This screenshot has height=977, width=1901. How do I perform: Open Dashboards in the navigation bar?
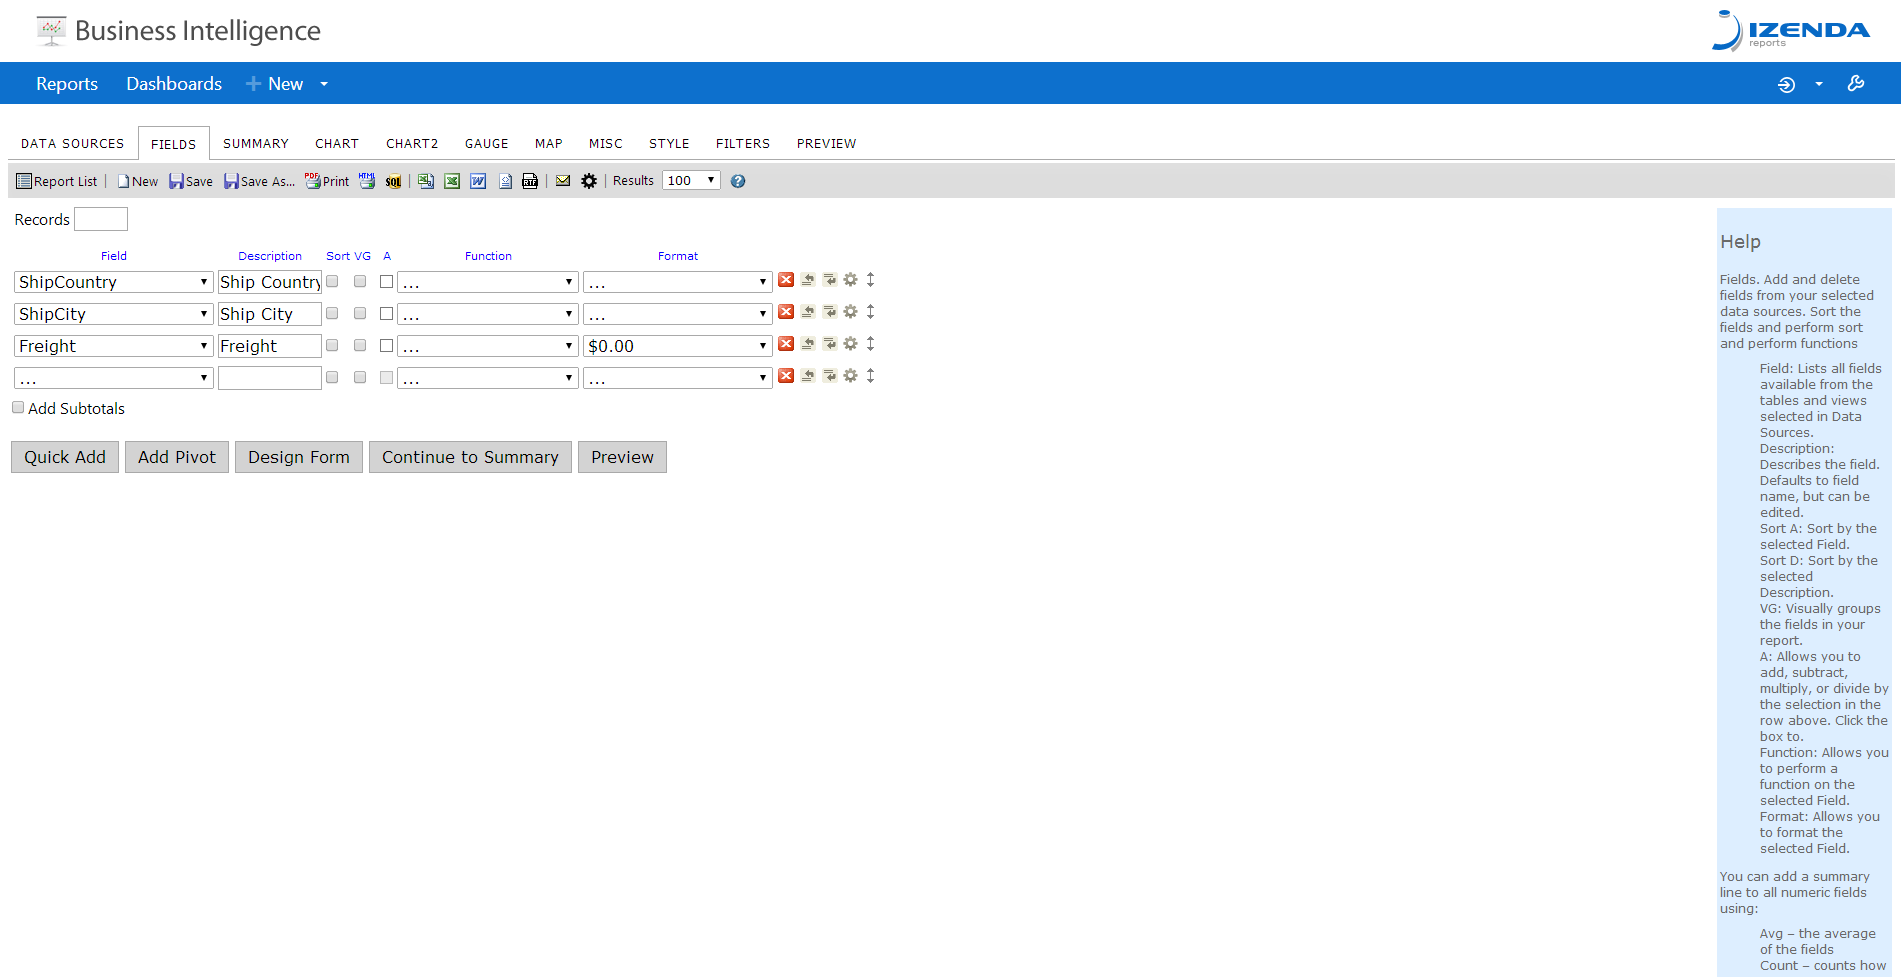(x=174, y=84)
